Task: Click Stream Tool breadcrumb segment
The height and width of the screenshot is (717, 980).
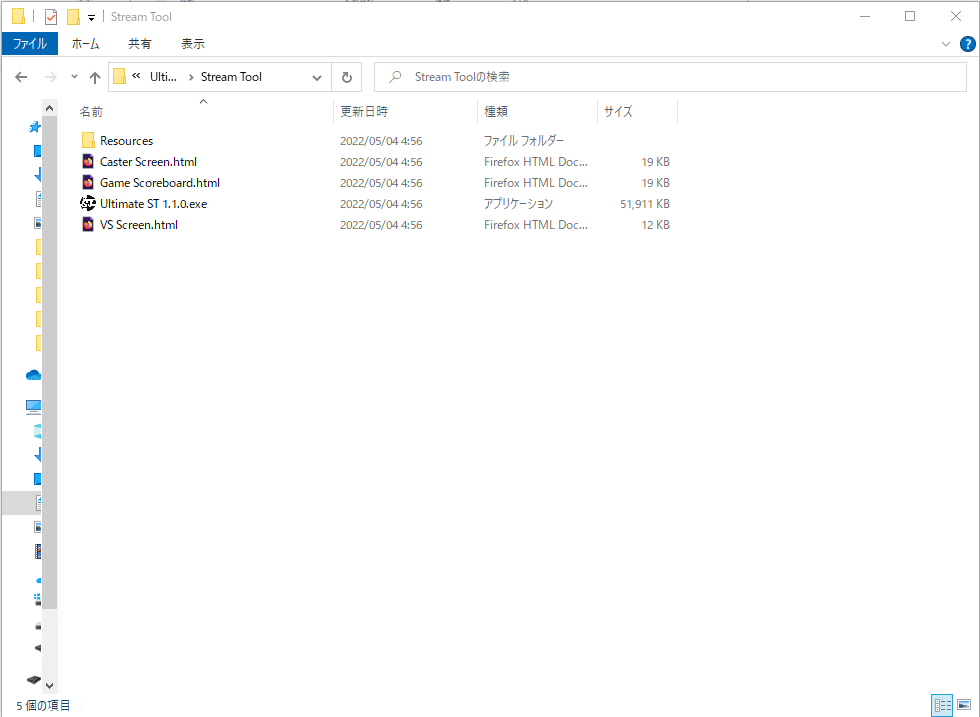Action: pyautogui.click(x=231, y=77)
